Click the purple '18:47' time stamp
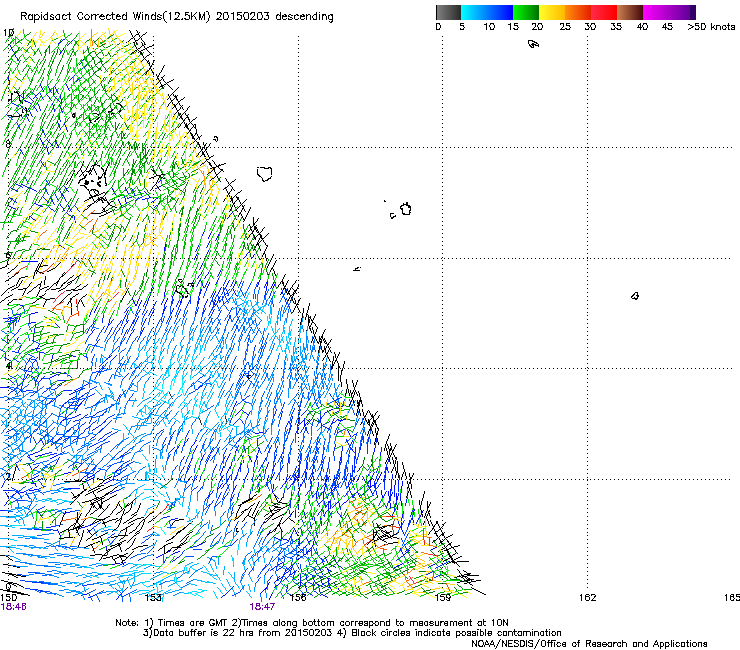The width and height of the screenshot is (740, 650). click(x=262, y=607)
